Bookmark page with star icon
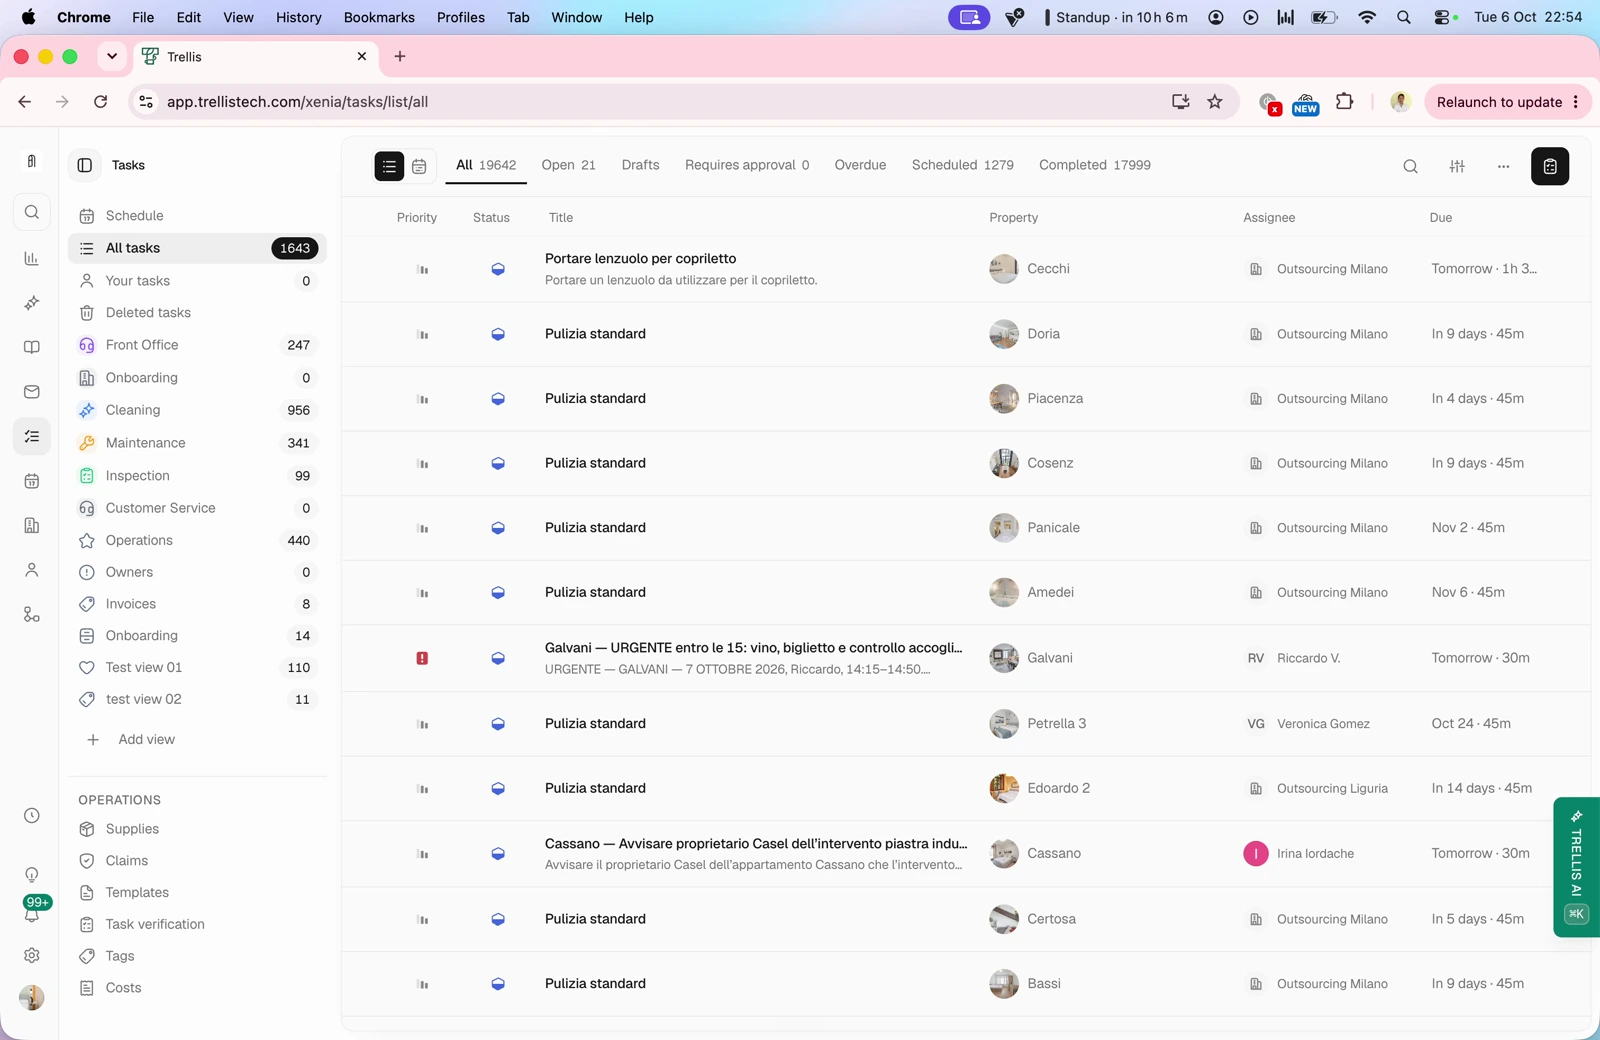Viewport: 1600px width, 1040px height. click(x=1215, y=102)
